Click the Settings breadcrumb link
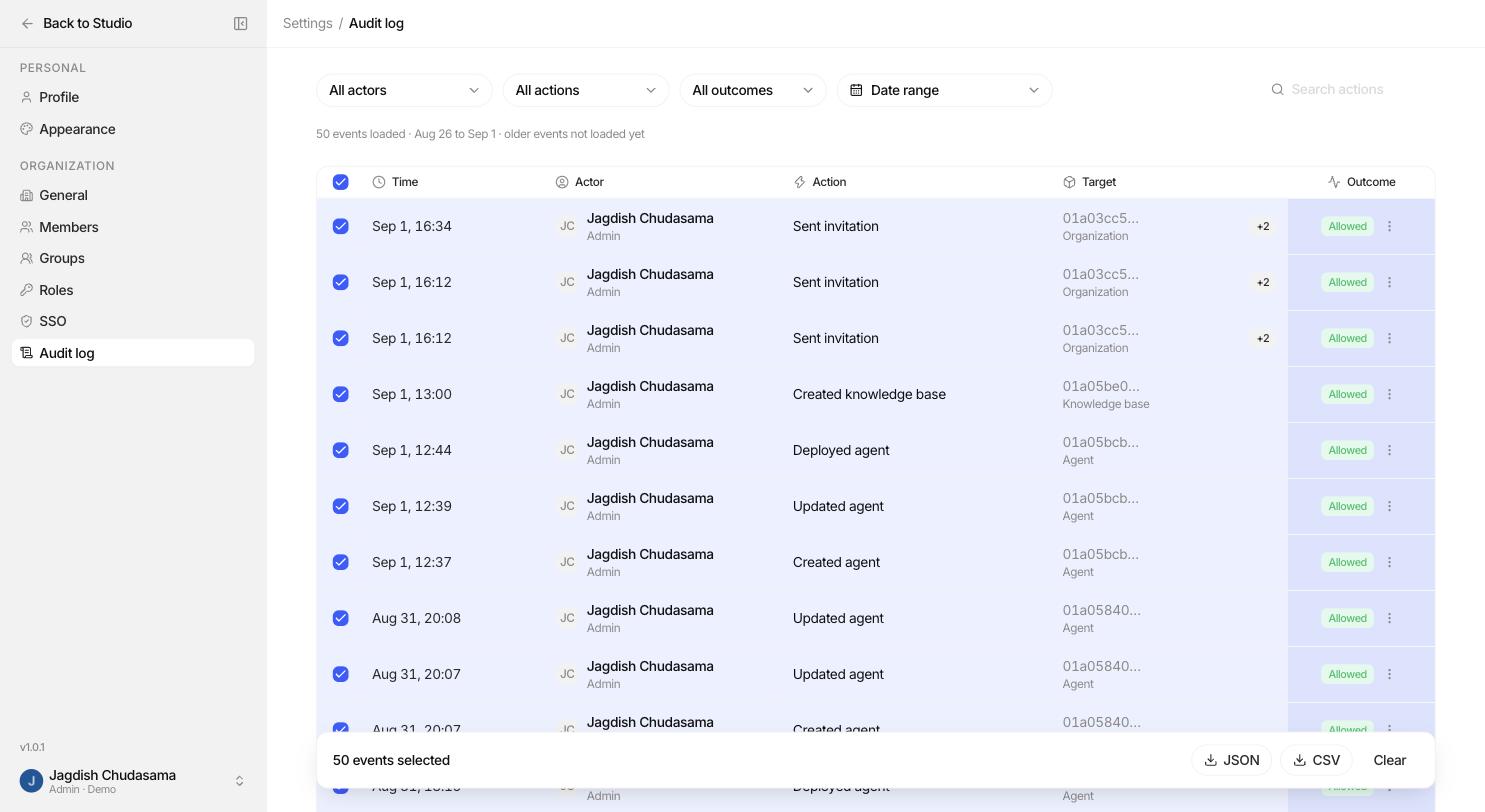Screen dimensions: 1485x812 pyautogui.click(x=308, y=23)
